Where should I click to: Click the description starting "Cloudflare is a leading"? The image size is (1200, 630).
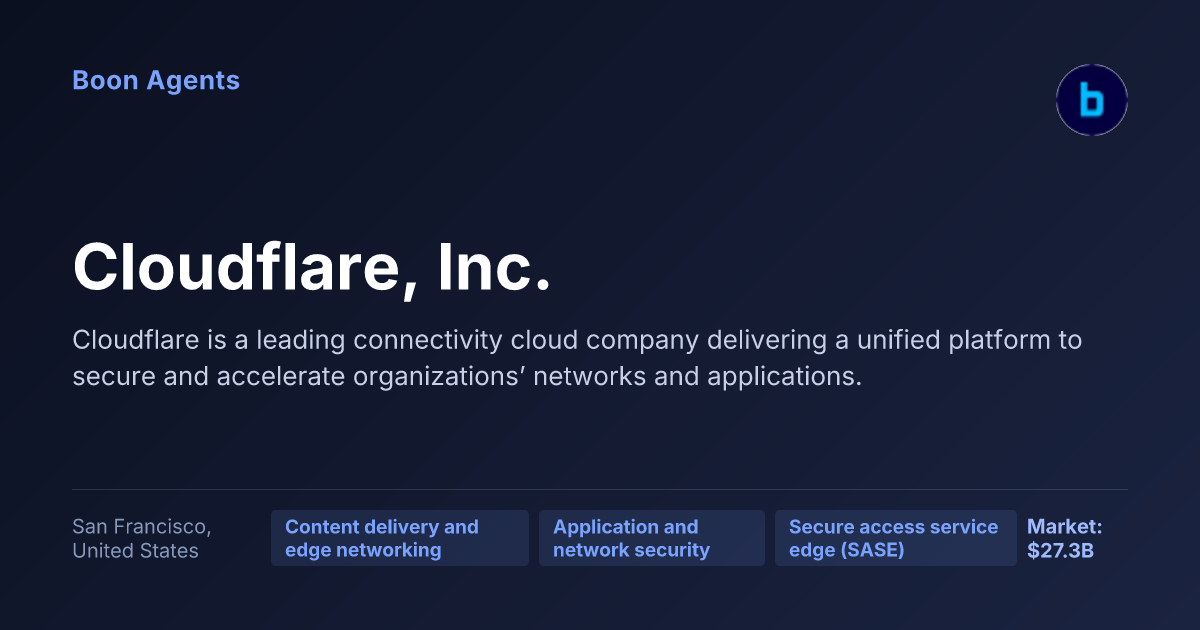tap(577, 358)
